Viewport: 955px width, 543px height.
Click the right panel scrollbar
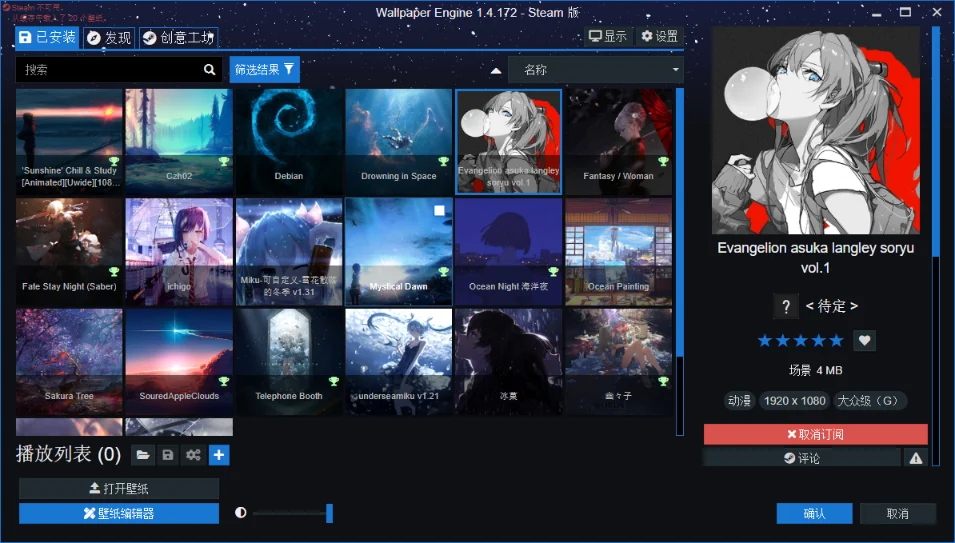pyautogui.click(x=936, y=141)
